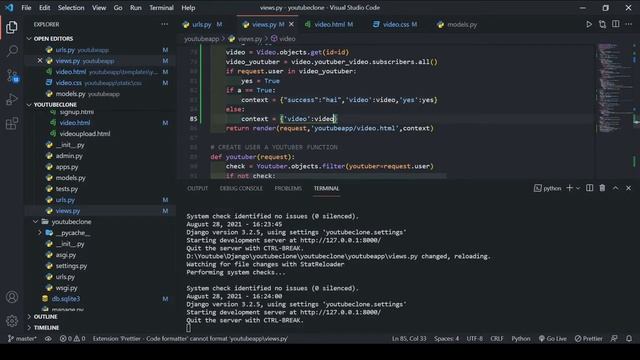Open the Accounts menu icon
Image resolution: width=640 pixels, height=360 pixels.
12,297
